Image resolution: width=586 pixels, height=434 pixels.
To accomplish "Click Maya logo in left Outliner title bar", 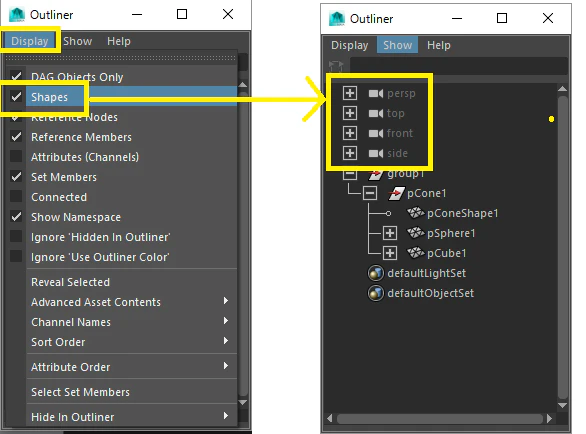I will pos(17,15).
